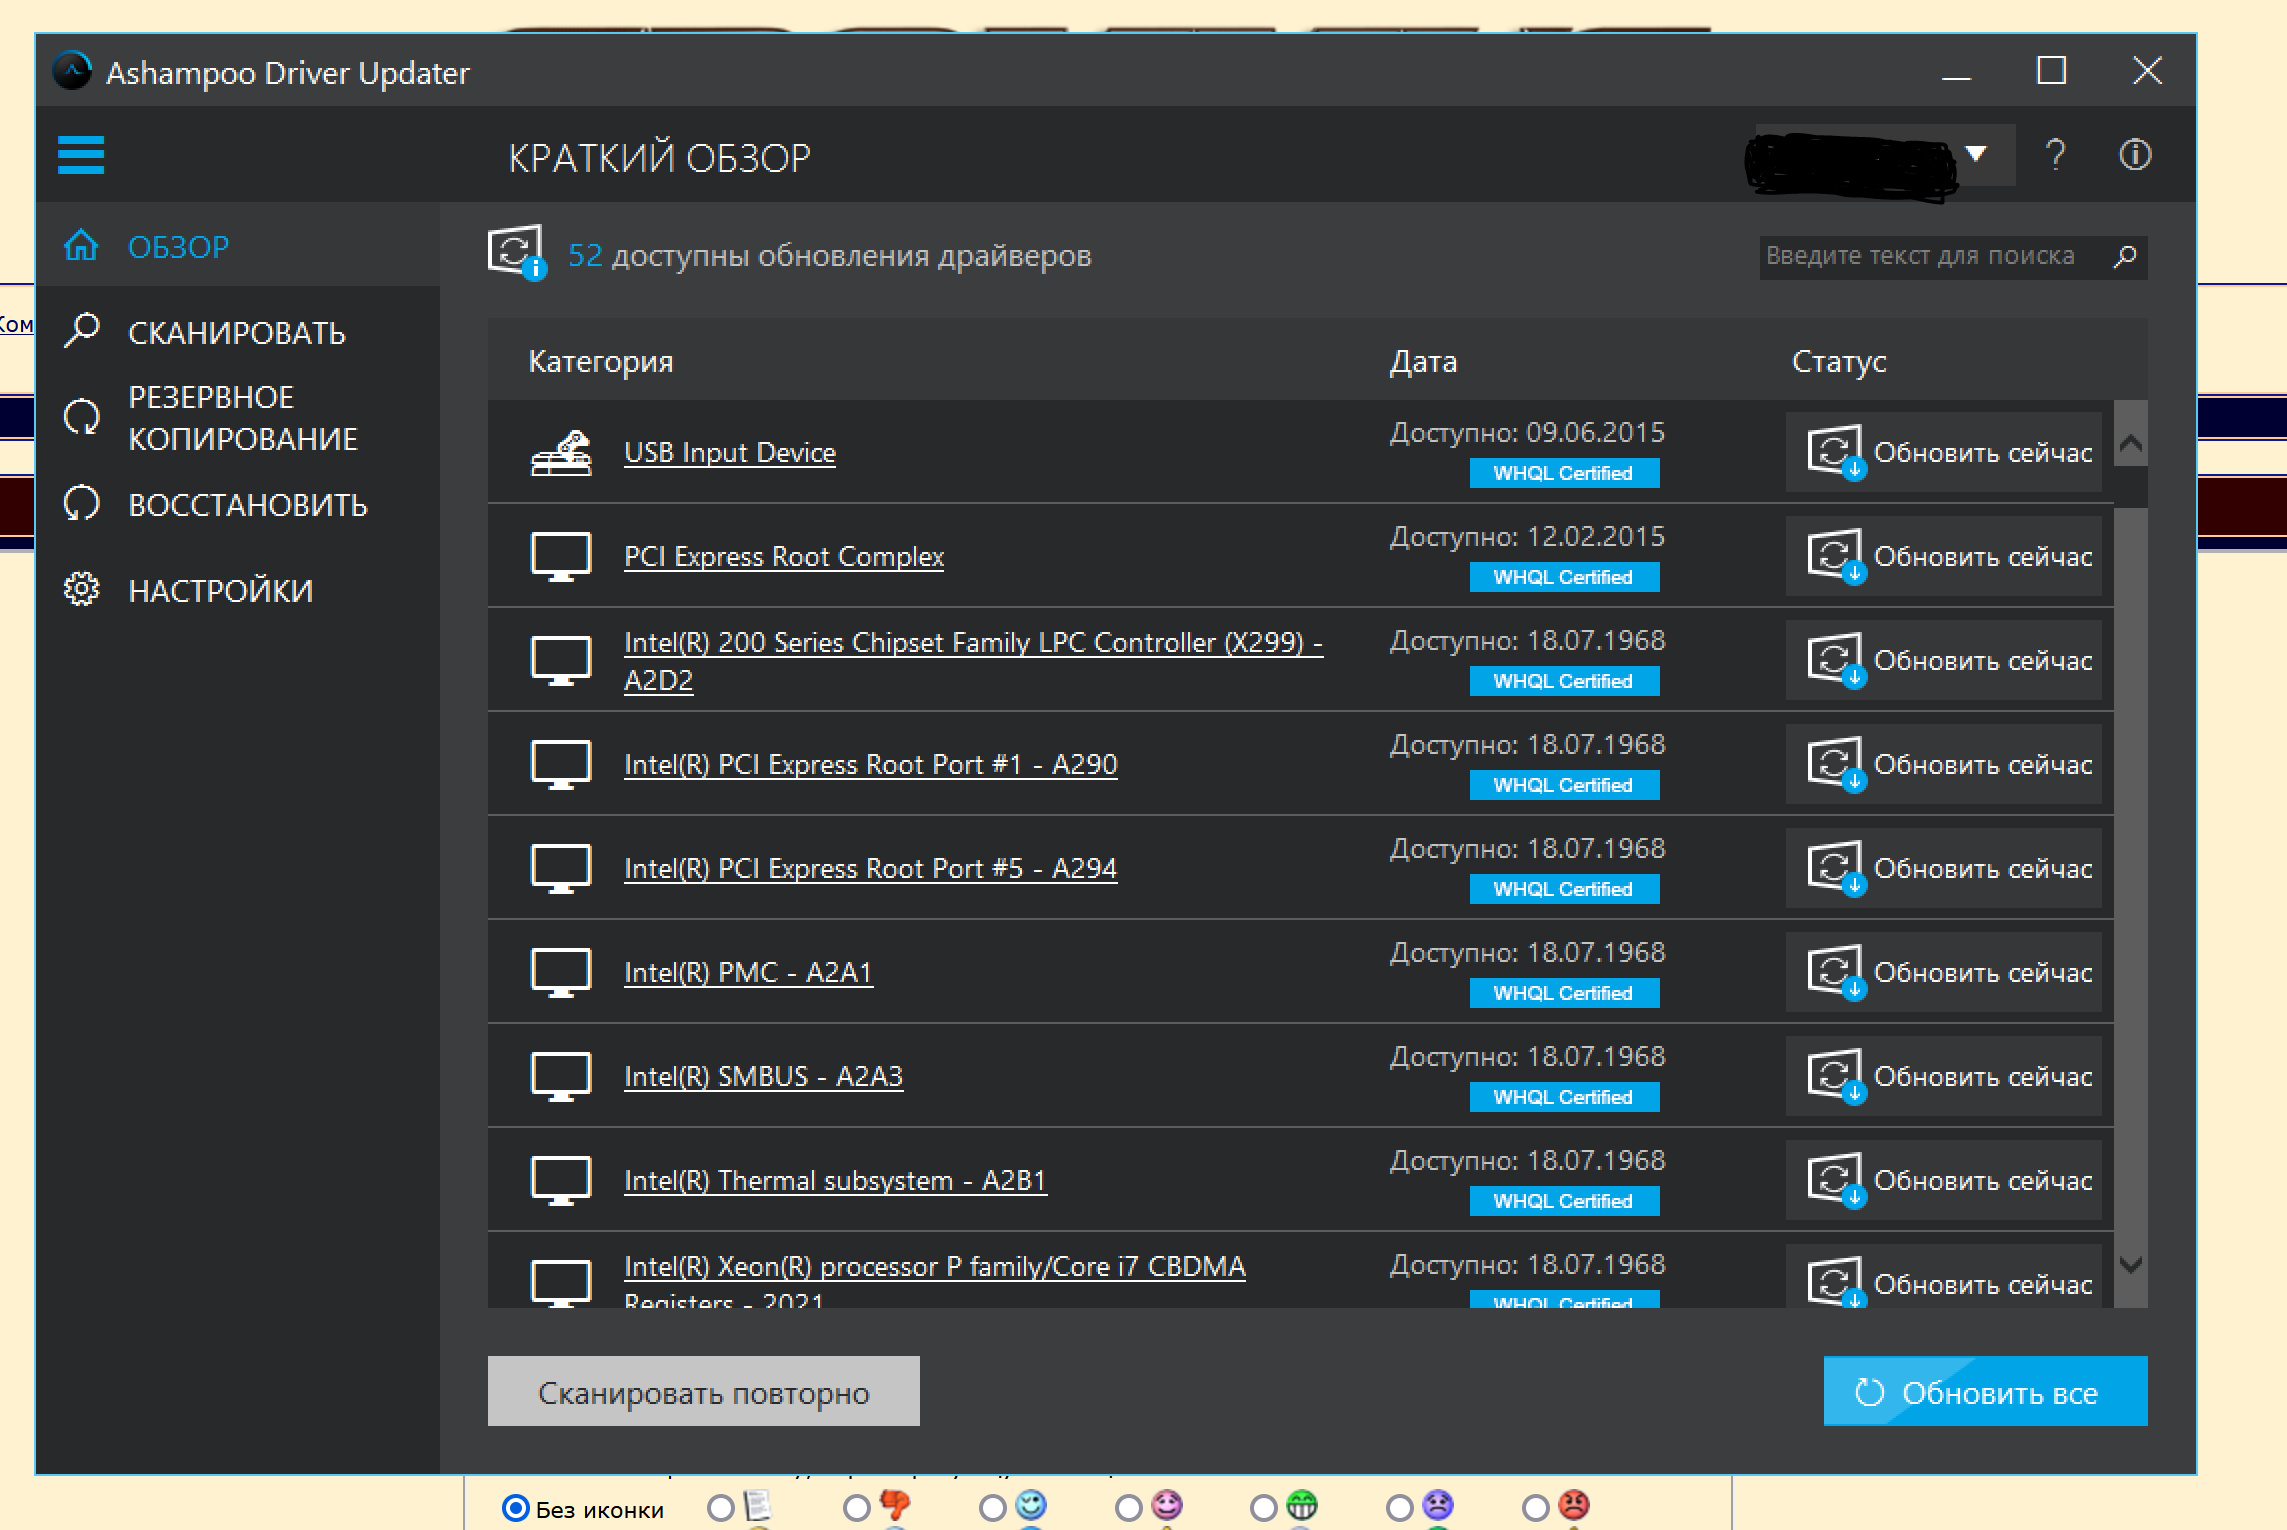Click the Ashampoo logo in title bar
Image resolution: width=2287 pixels, height=1530 pixels.
[x=72, y=72]
